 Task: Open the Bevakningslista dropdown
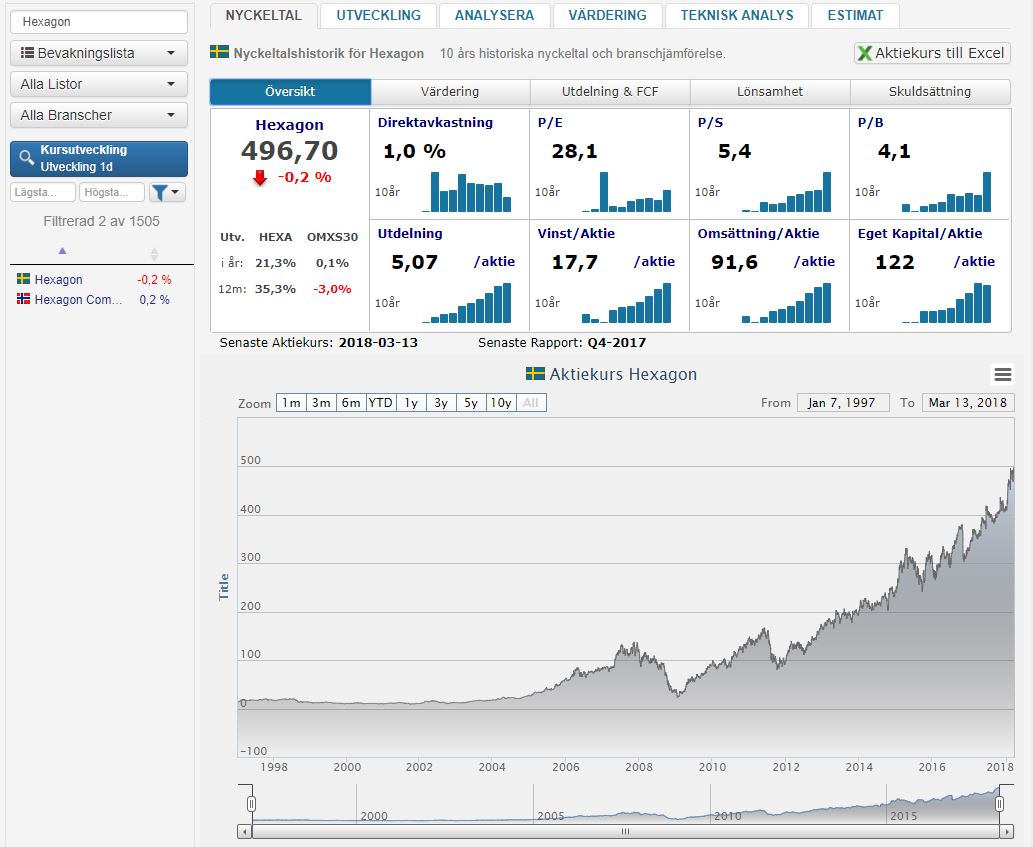coord(99,53)
